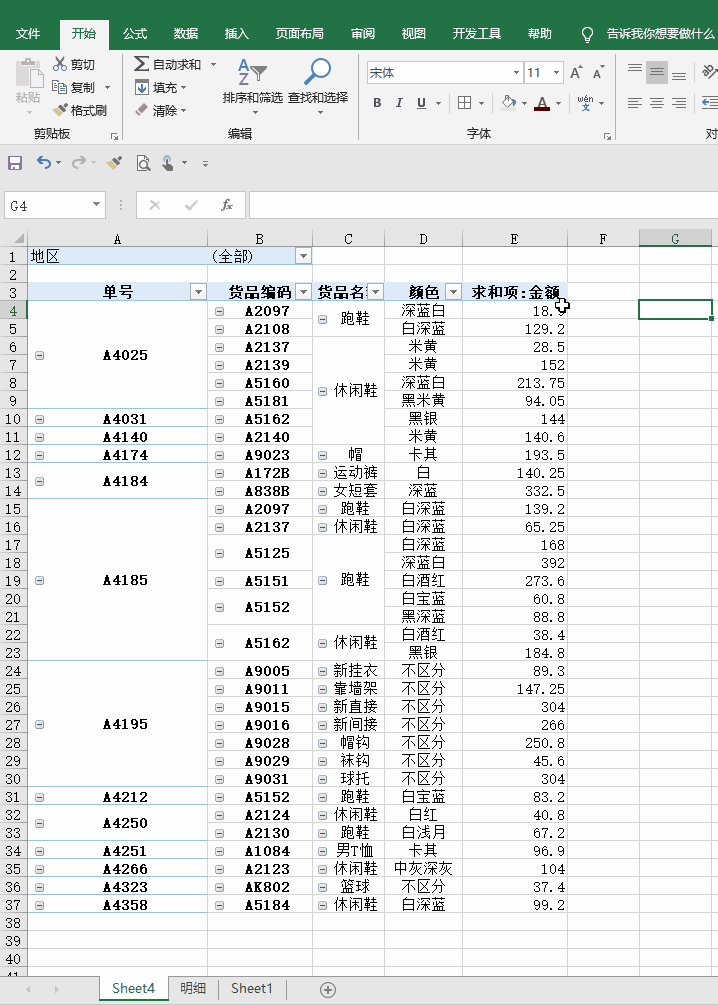Click the top align icon
The image size is (718, 1005).
(x=635, y=71)
